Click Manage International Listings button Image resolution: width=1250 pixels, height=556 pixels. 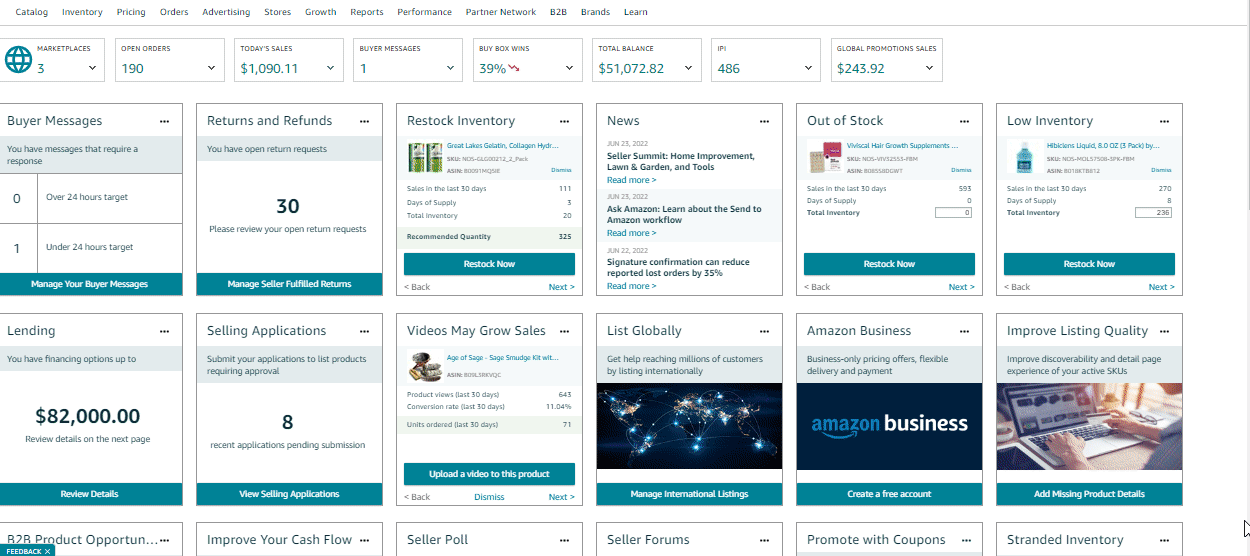[689, 494]
